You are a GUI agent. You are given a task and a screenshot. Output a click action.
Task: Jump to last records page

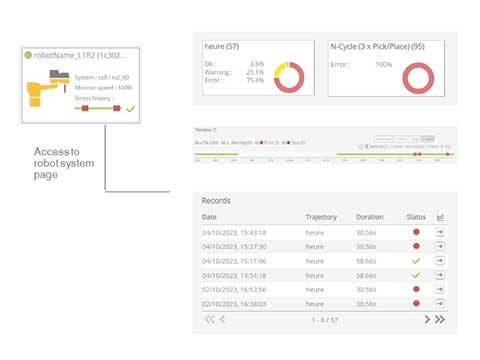440,319
